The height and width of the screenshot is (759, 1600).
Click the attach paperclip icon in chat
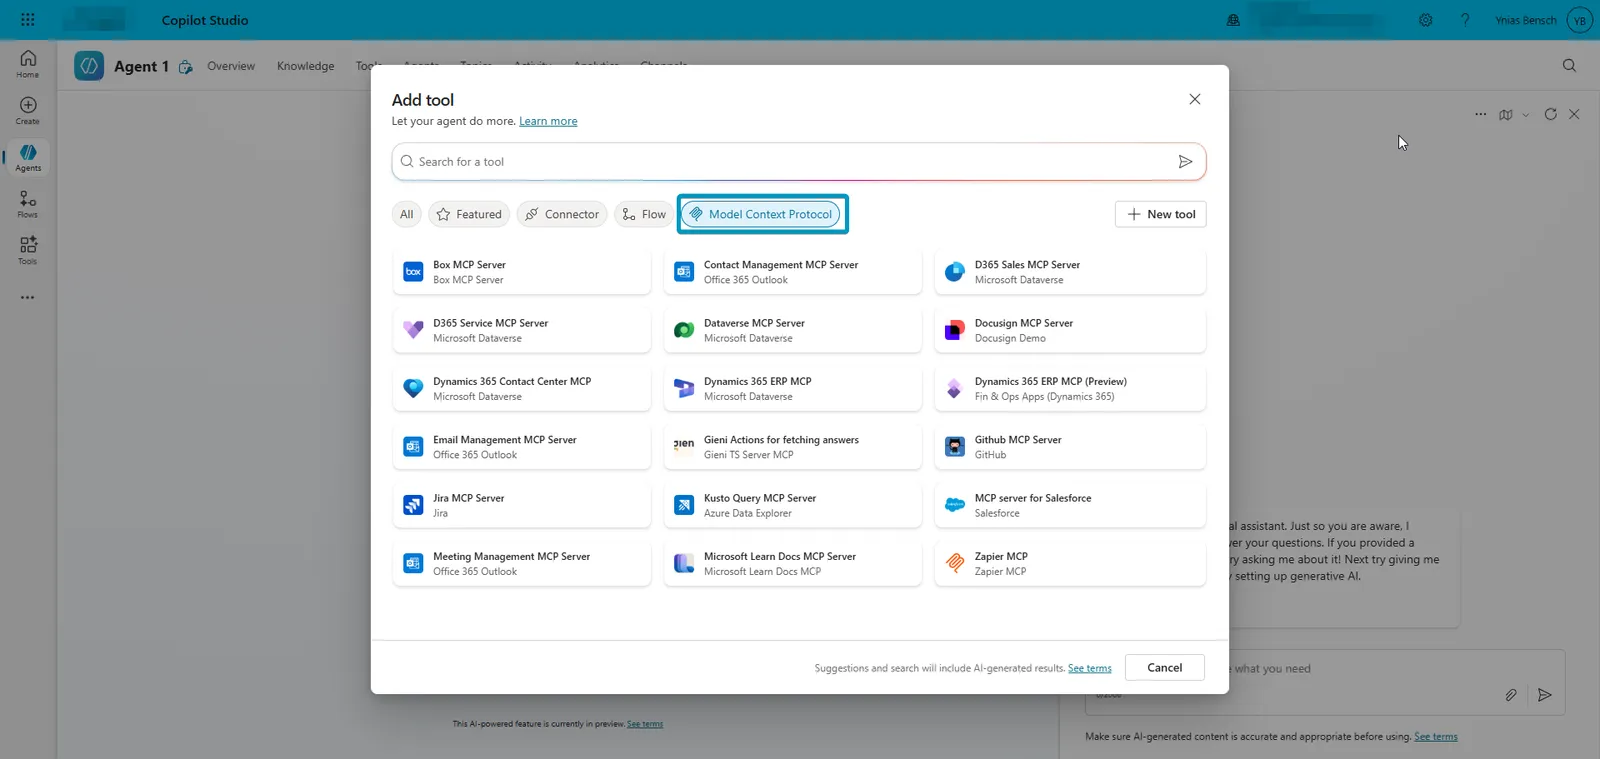click(1511, 695)
